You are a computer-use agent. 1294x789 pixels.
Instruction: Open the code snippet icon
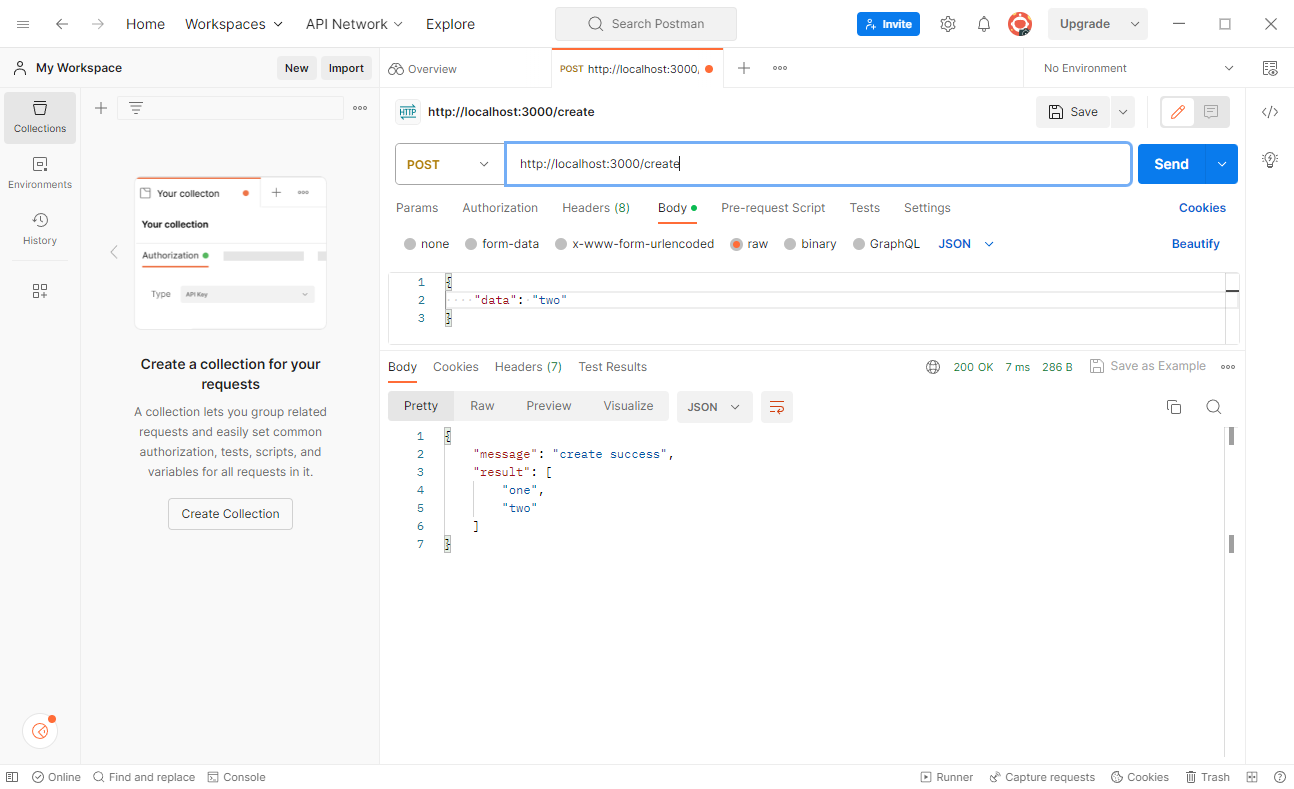[x=1270, y=112]
